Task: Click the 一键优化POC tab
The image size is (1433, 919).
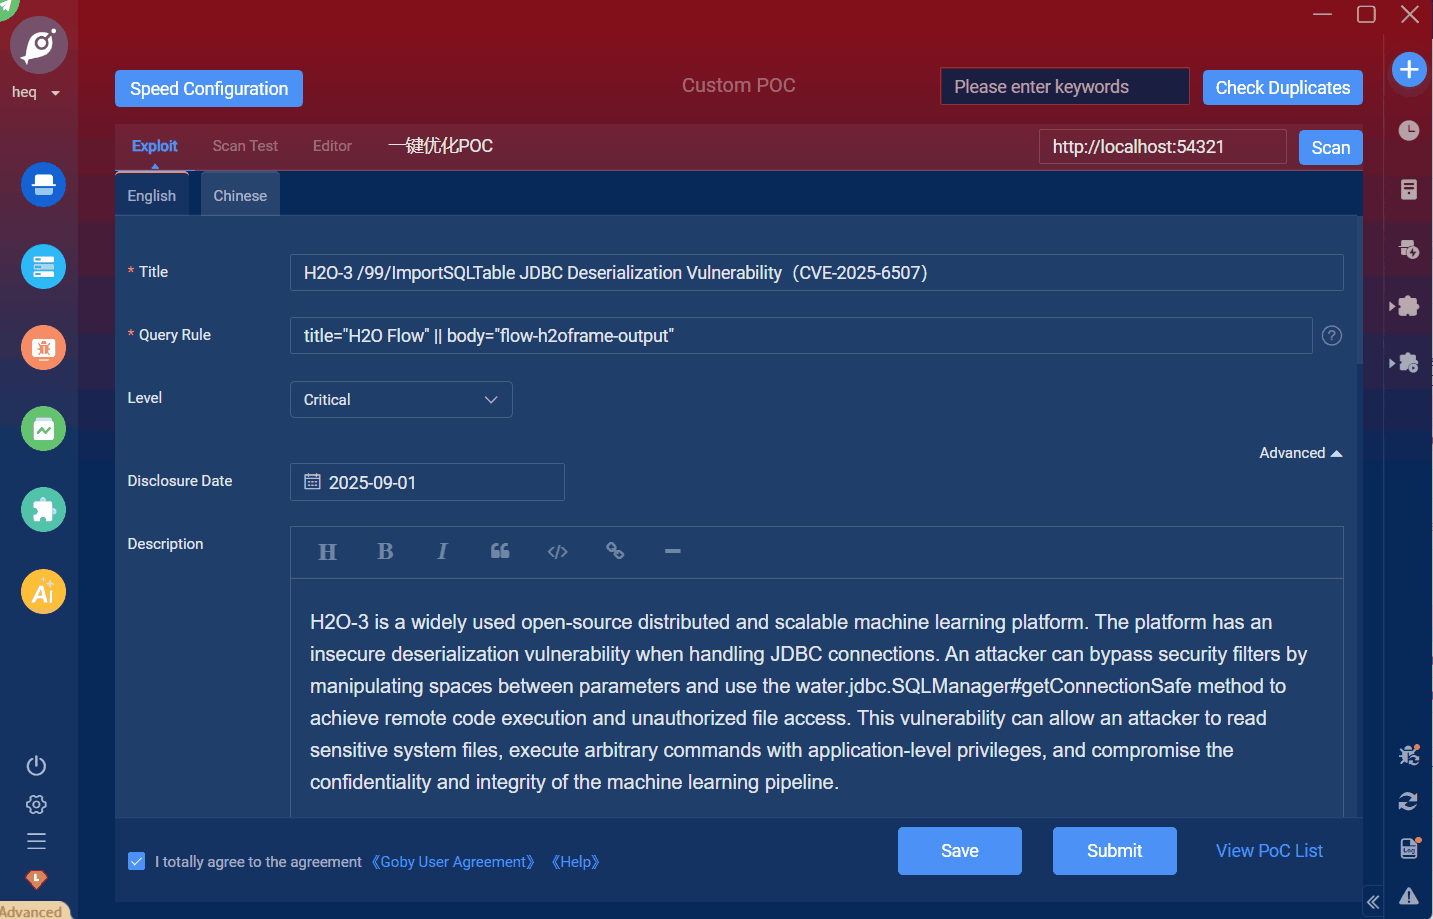Action: [441, 146]
